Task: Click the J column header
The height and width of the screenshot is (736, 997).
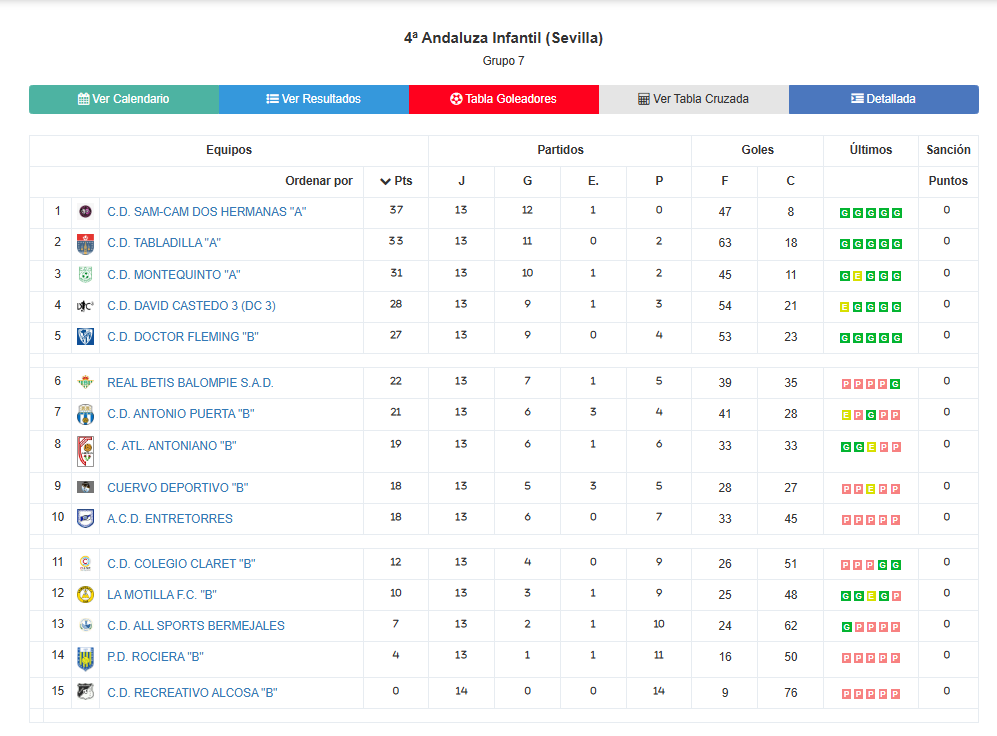Action: pos(462,181)
